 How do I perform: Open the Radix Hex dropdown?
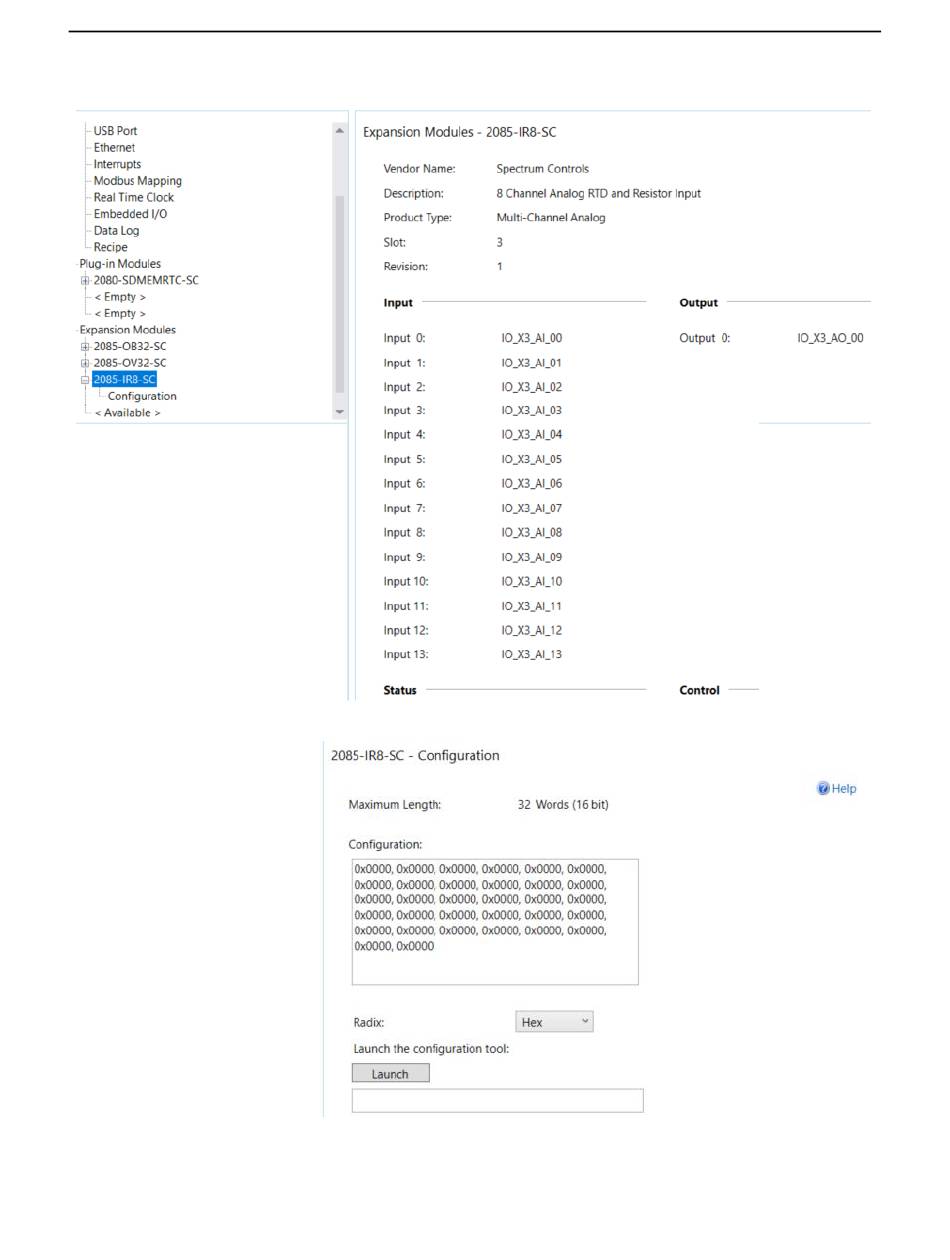[x=554, y=1022]
